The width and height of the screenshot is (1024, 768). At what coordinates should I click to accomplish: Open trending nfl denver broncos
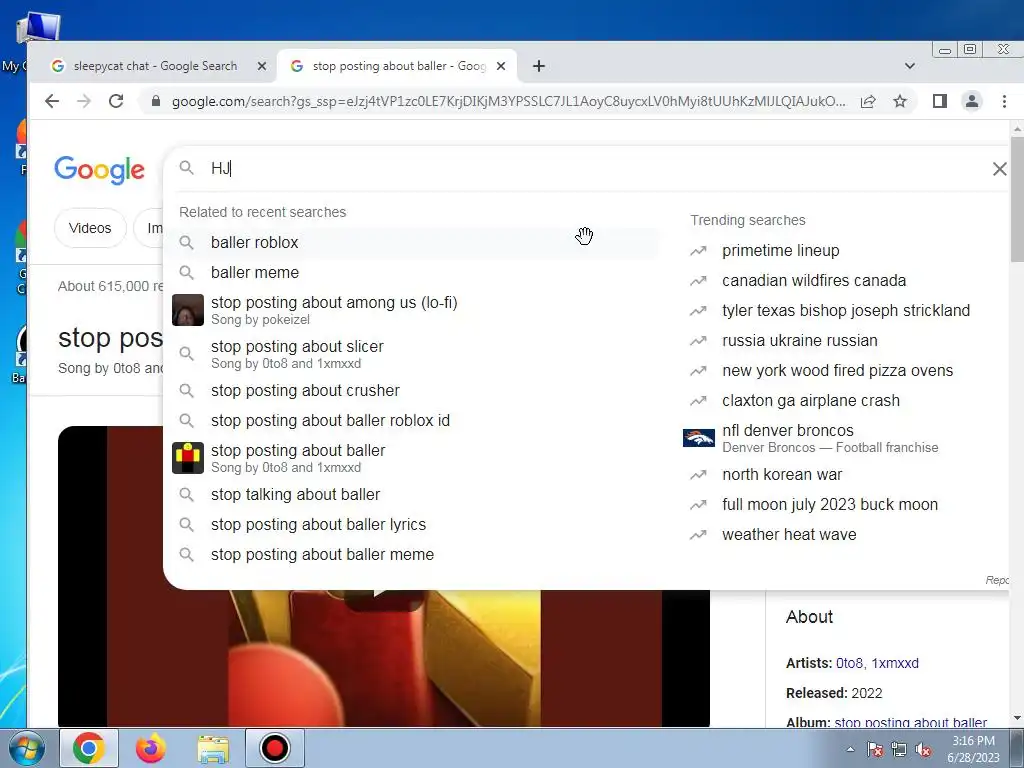[829, 438]
